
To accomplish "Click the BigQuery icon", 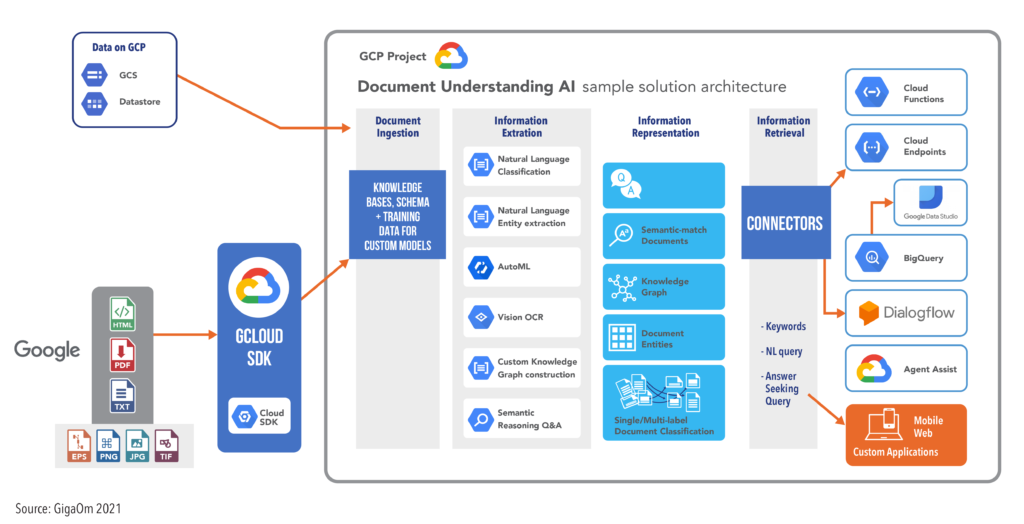I will [872, 257].
